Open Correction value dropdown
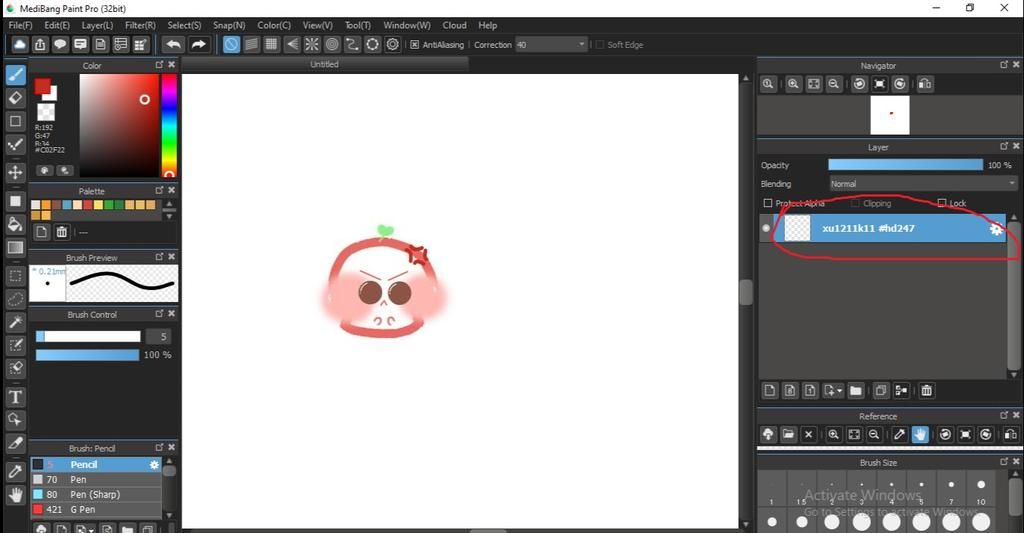The image size is (1024, 533). tap(581, 44)
